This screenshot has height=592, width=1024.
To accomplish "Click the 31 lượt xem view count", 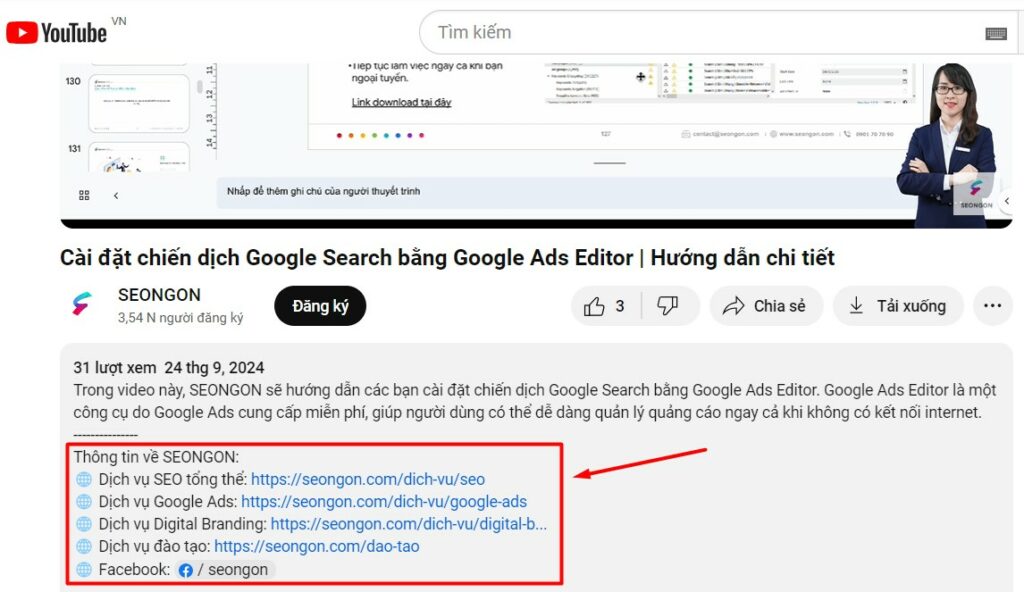I will click(x=115, y=368).
